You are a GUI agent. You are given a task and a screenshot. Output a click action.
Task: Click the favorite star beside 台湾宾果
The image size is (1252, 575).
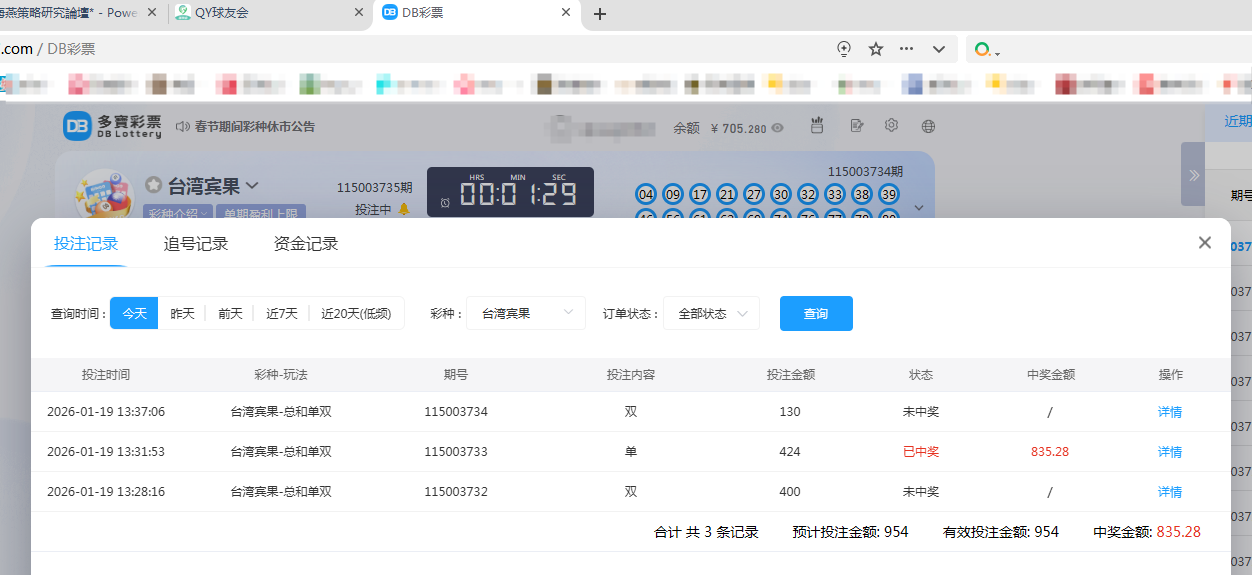pyautogui.click(x=153, y=185)
